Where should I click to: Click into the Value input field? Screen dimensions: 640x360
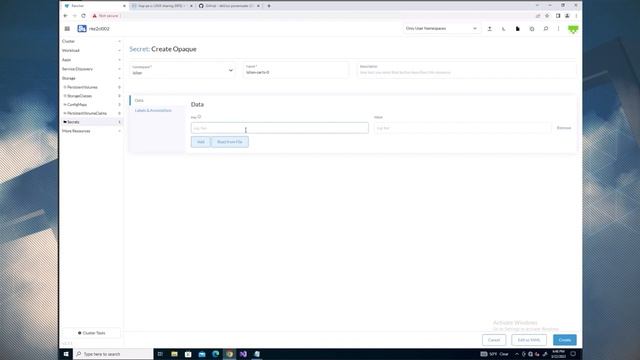click(x=462, y=128)
